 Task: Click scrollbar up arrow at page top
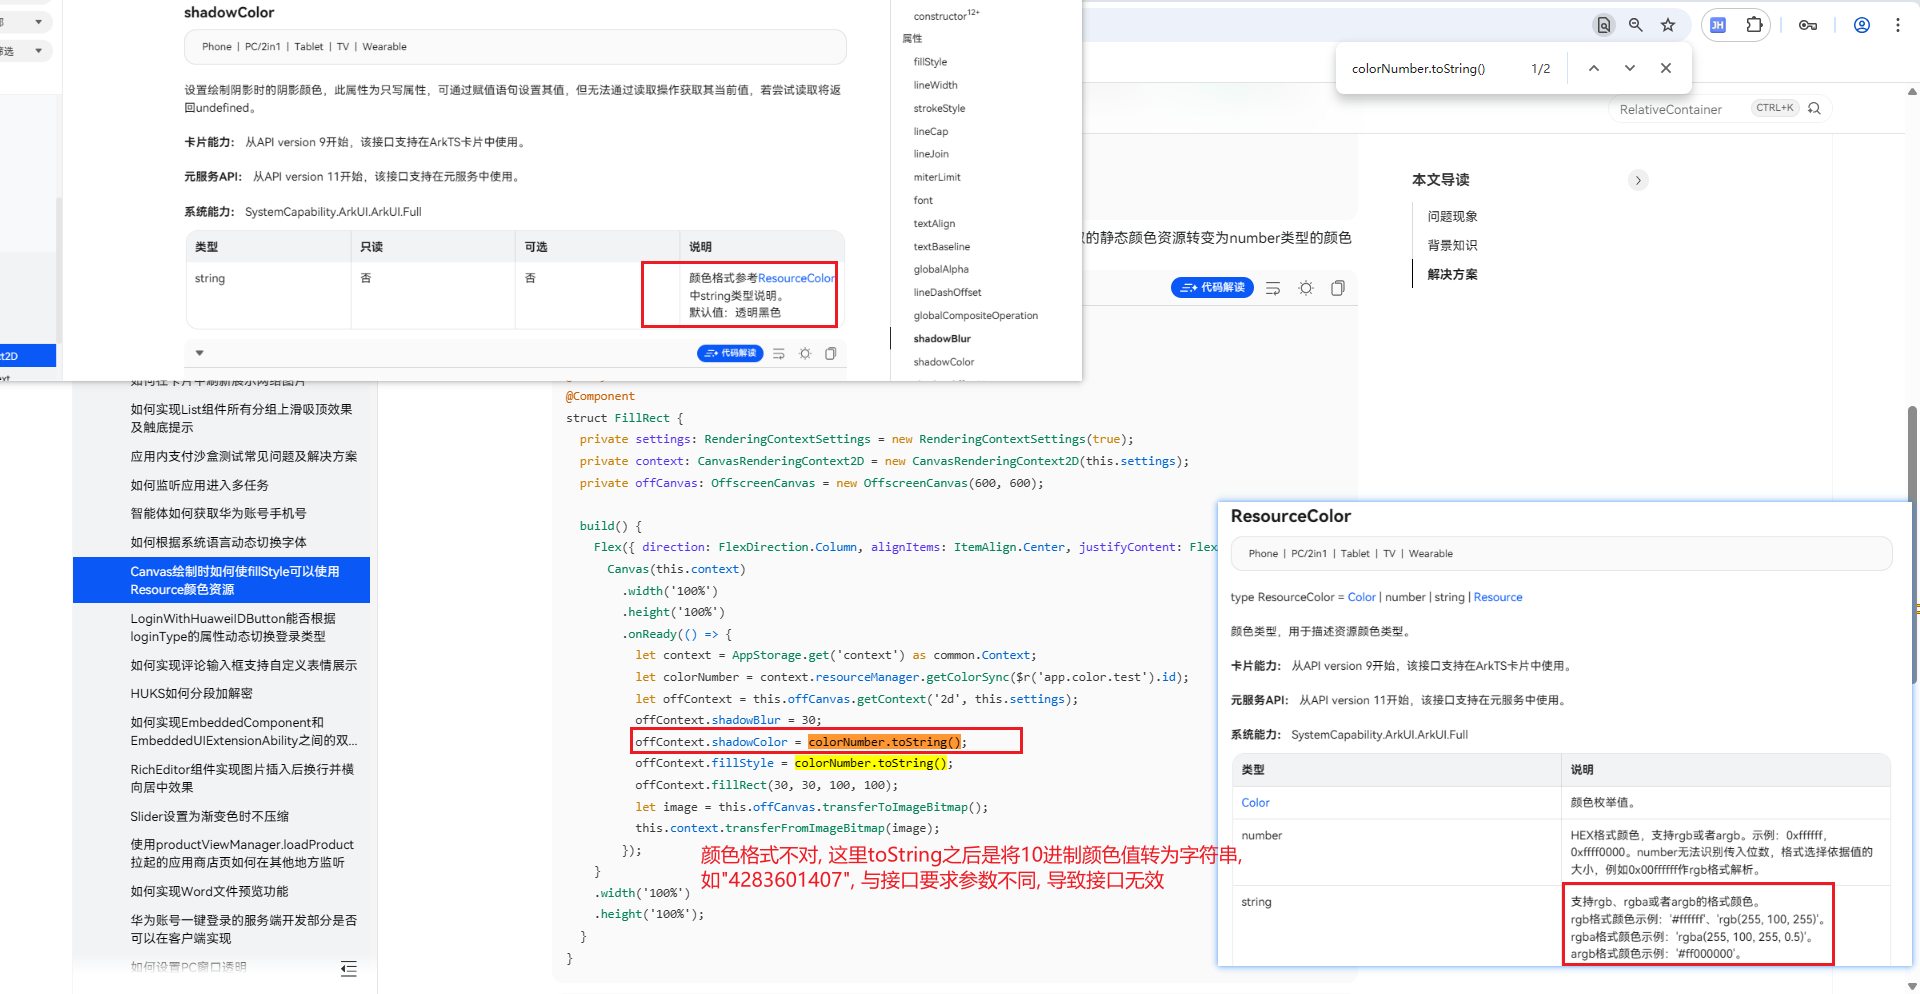(x=1912, y=91)
